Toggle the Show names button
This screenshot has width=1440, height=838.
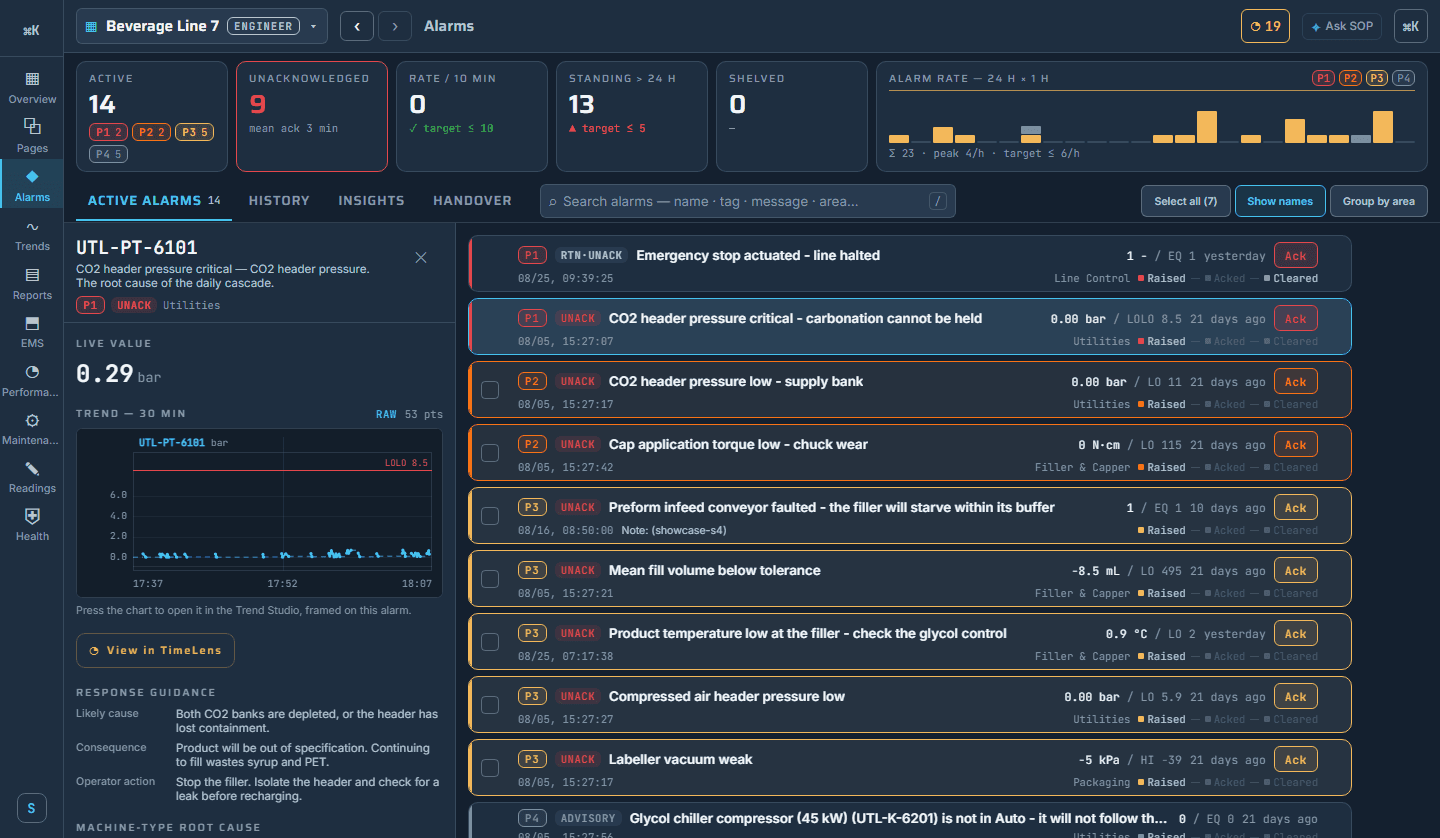tap(1280, 201)
